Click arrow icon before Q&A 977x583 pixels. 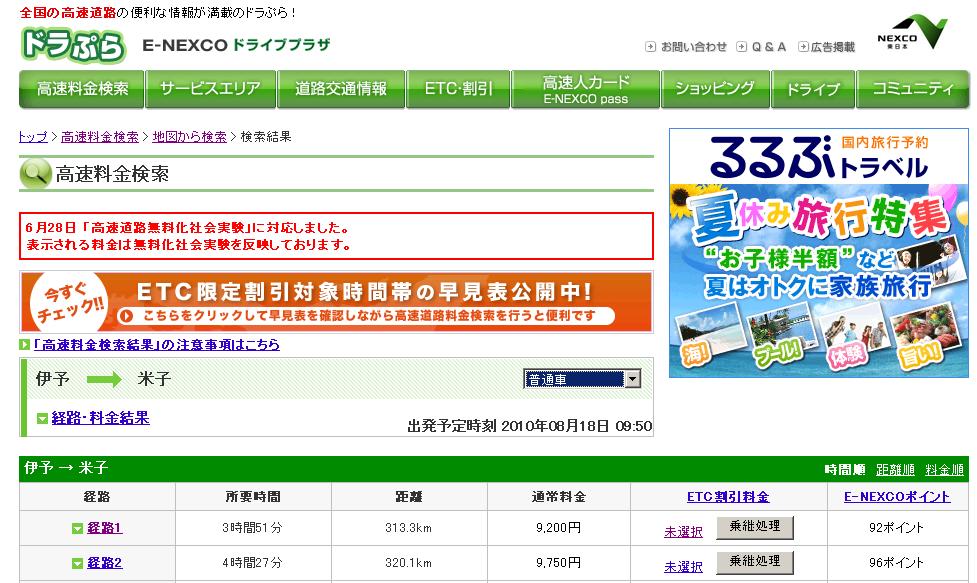point(741,47)
